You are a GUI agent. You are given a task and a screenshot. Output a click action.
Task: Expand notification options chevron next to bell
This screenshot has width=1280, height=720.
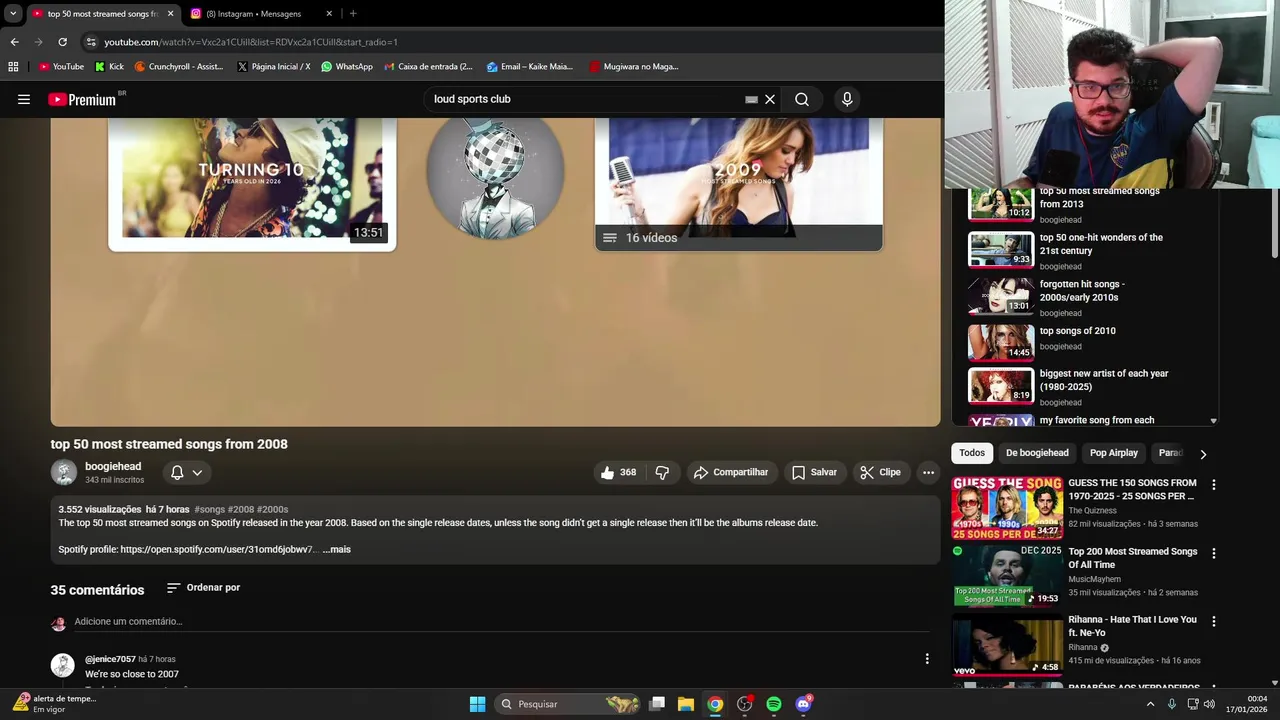197,472
